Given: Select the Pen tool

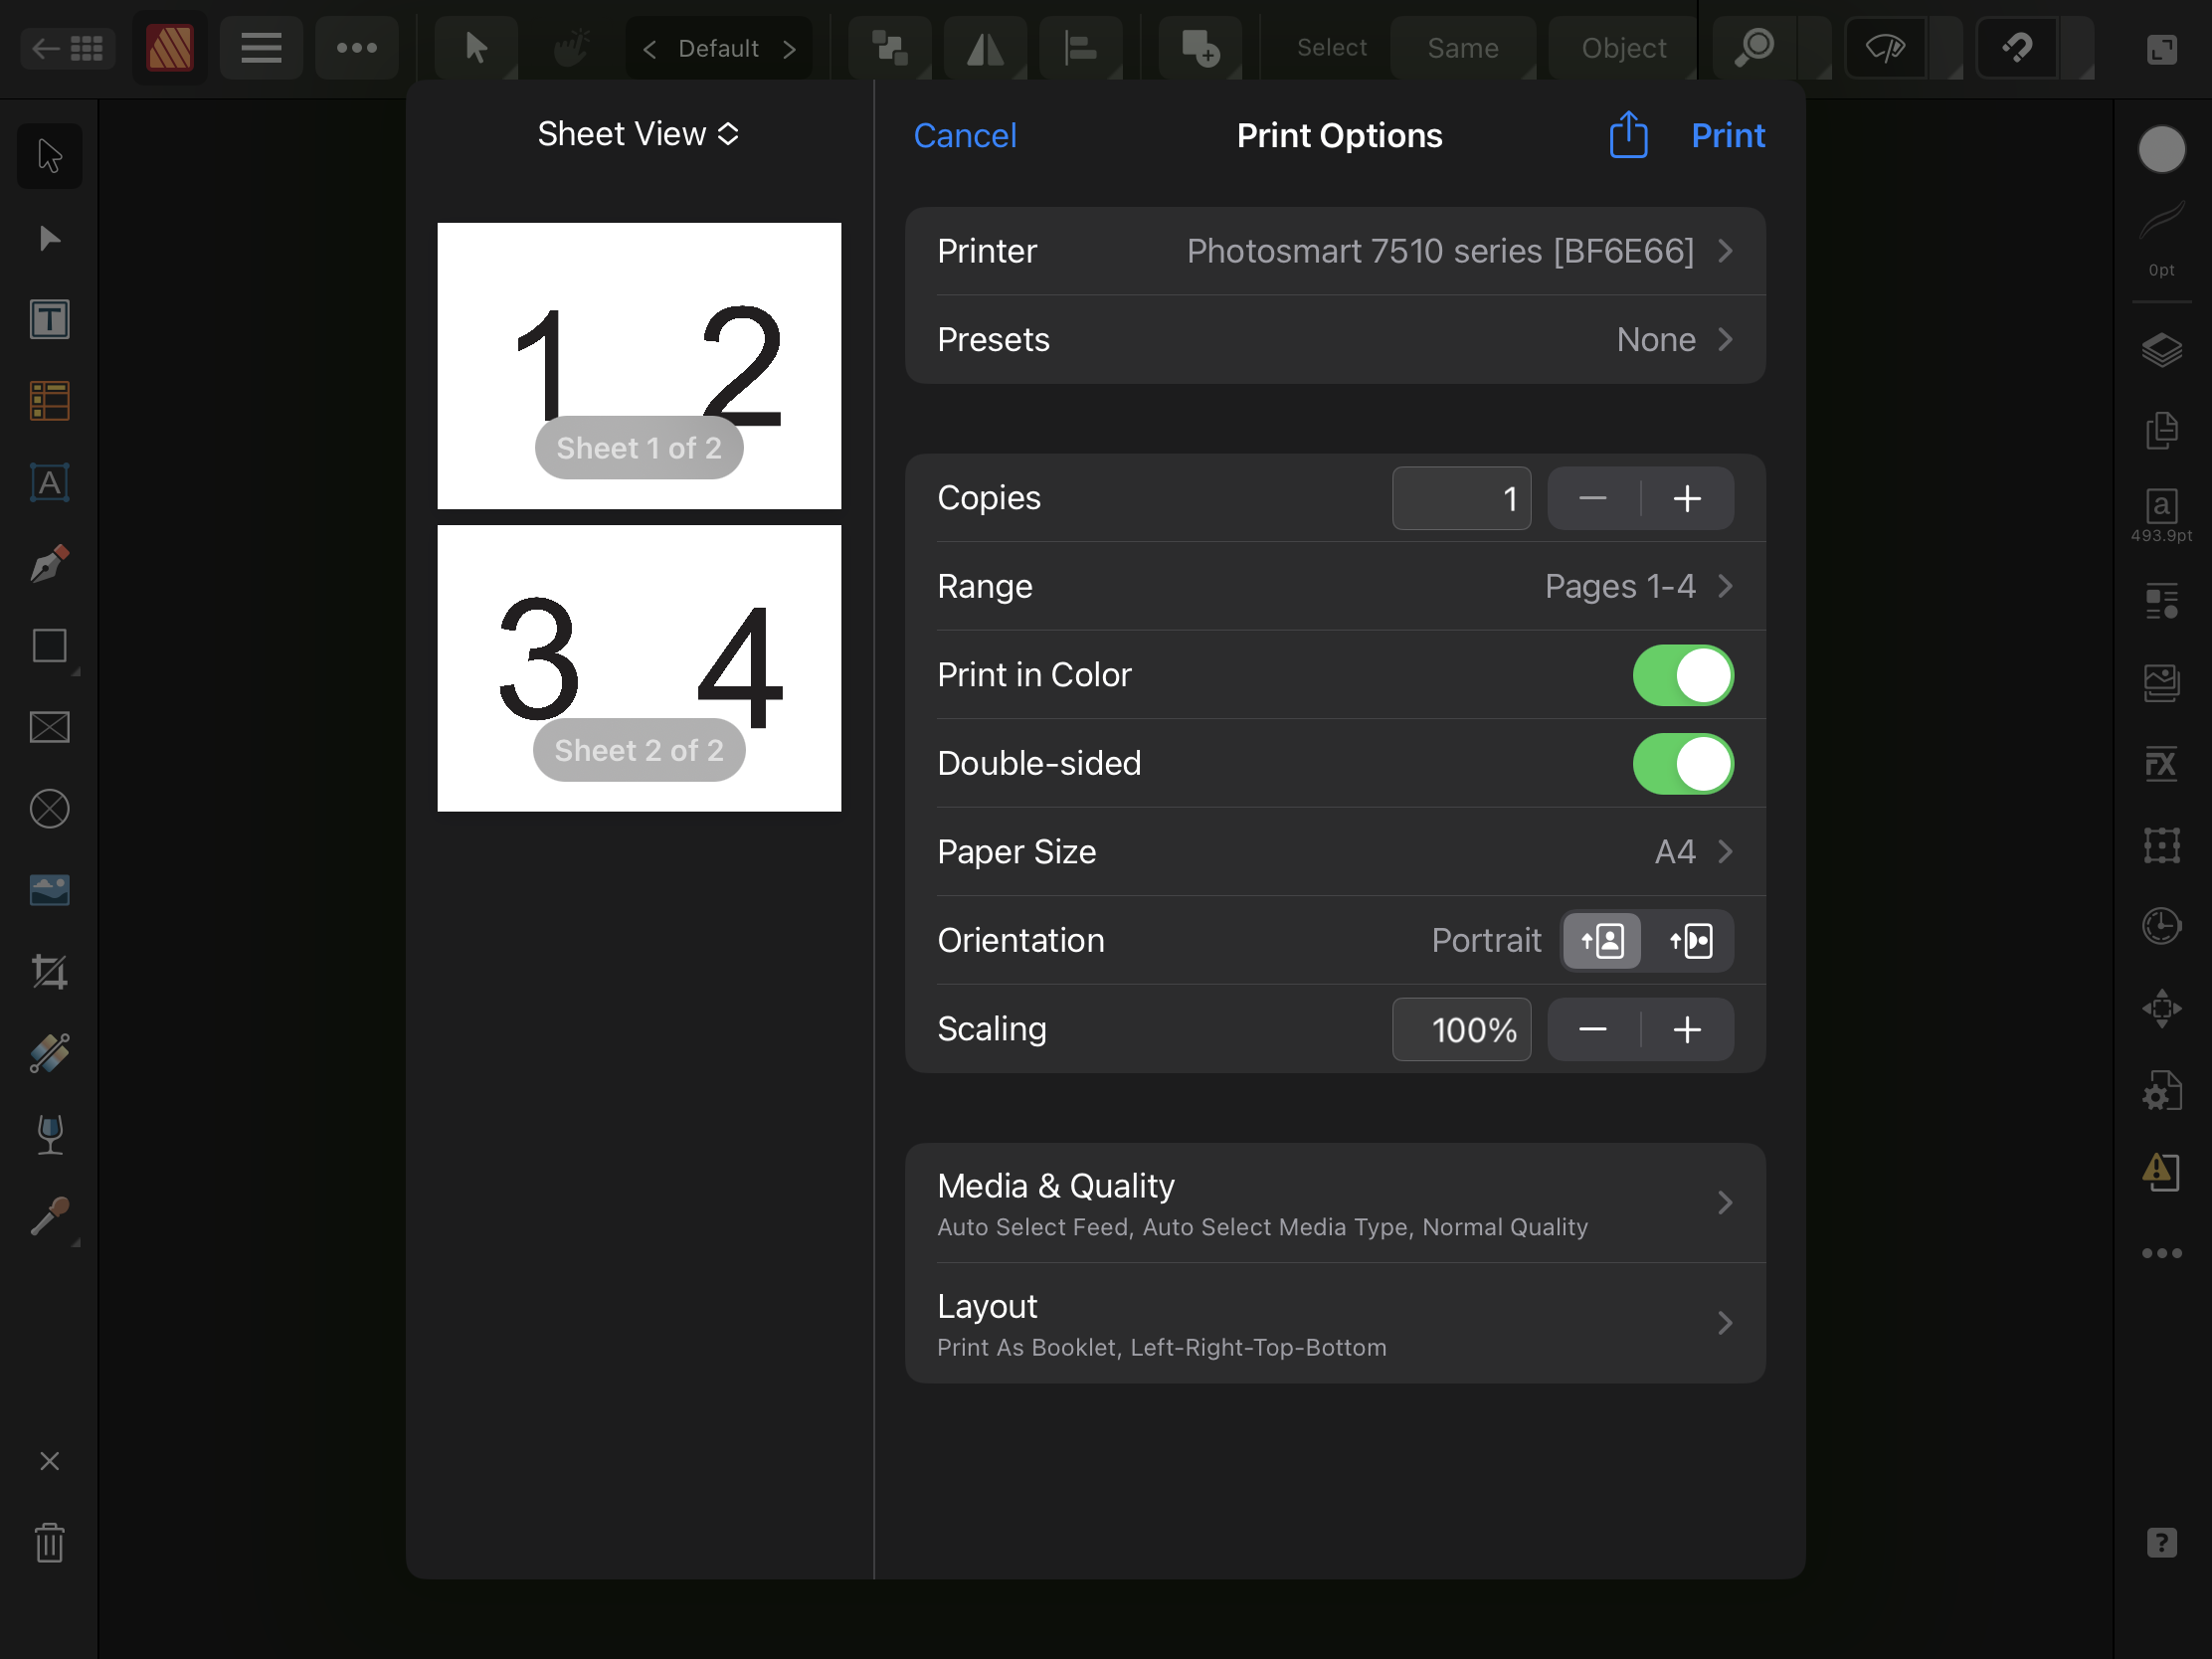Looking at the screenshot, I should 49,564.
